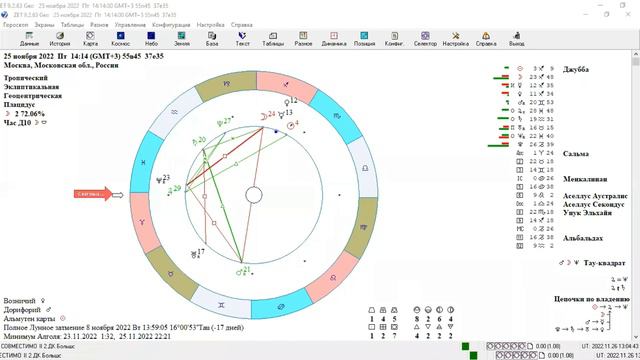
Task: Open the История toolbar button
Action: pyautogui.click(x=60, y=39)
